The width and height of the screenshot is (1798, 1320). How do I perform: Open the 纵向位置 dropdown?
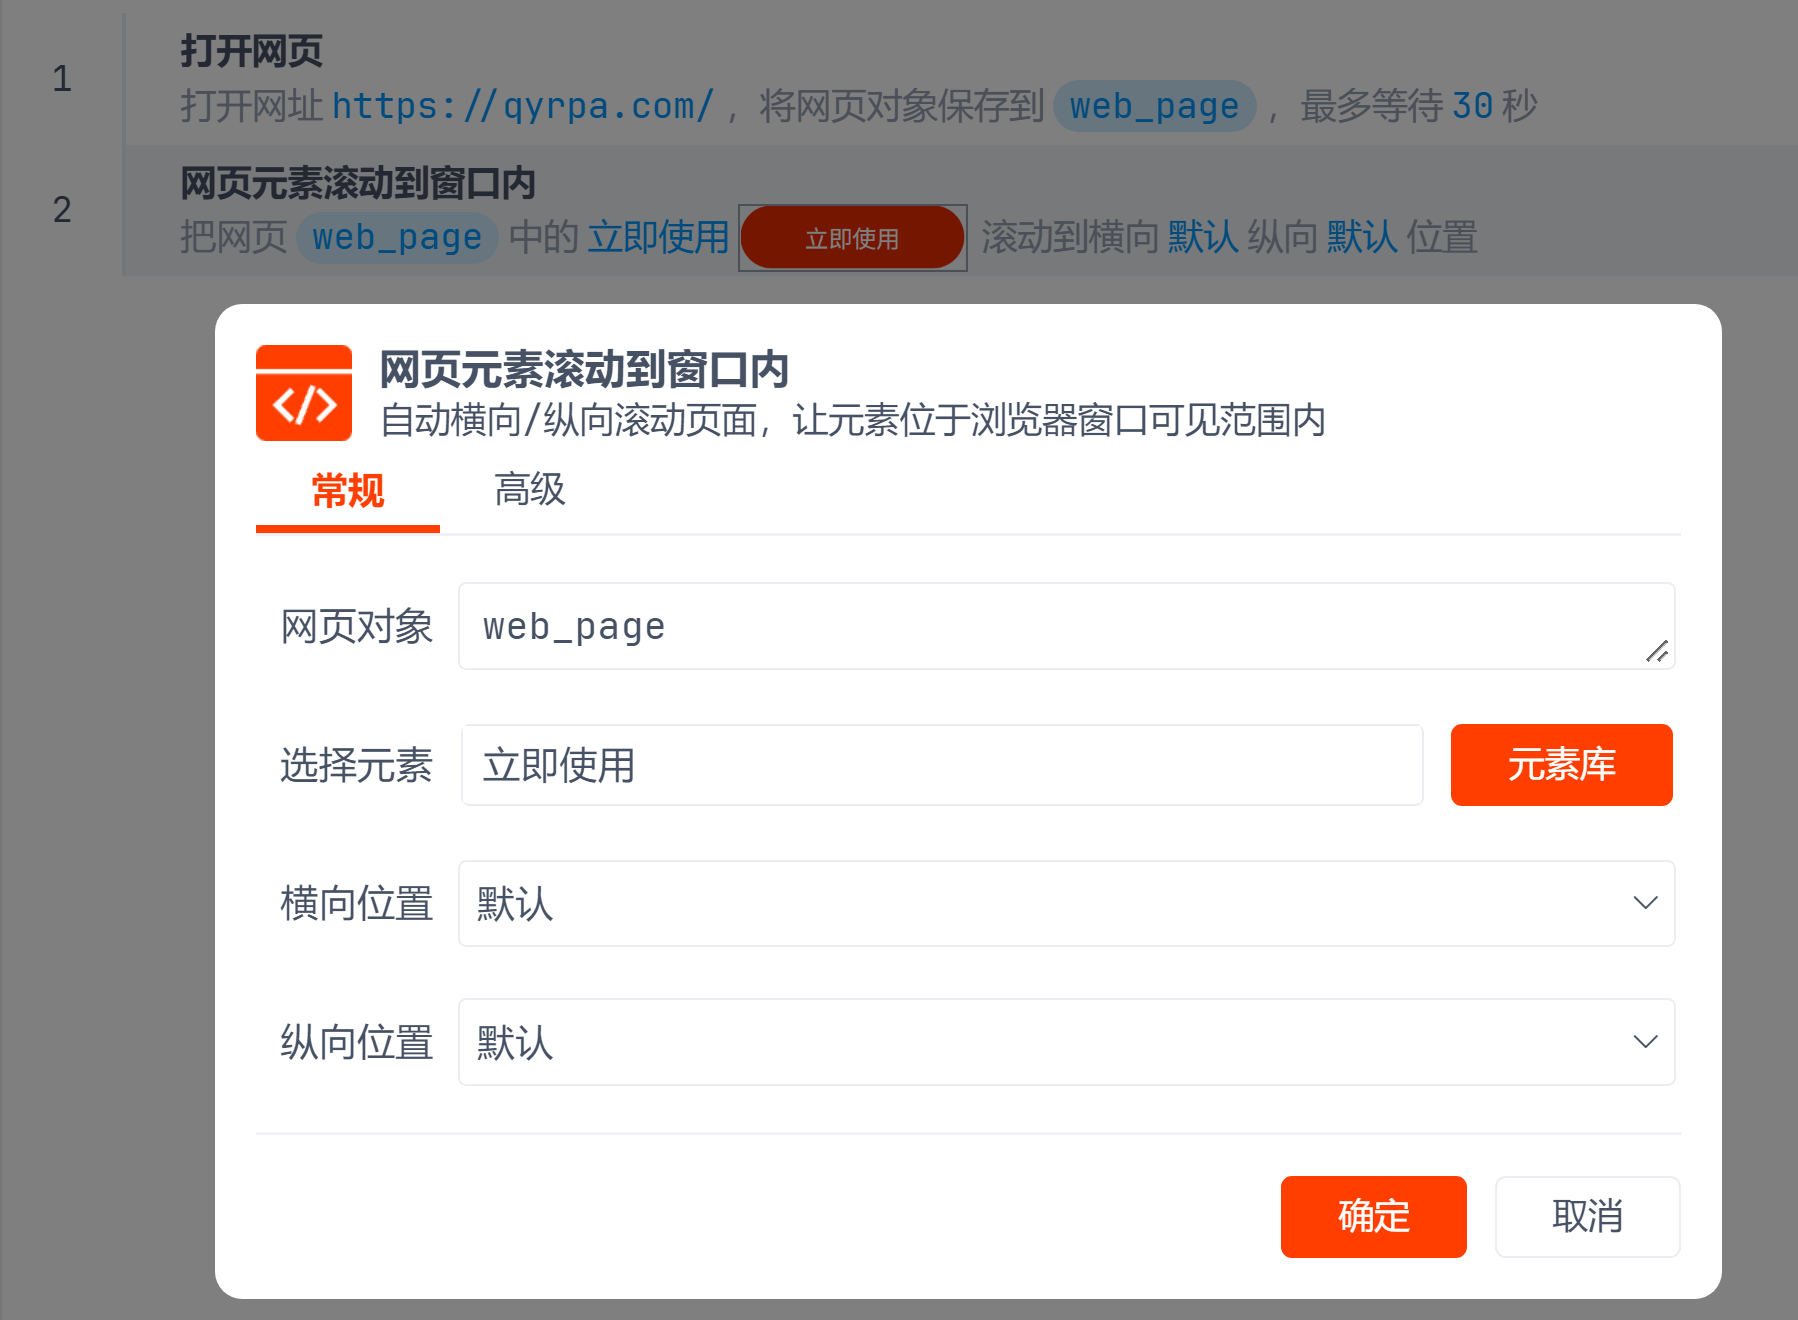1066,1042
